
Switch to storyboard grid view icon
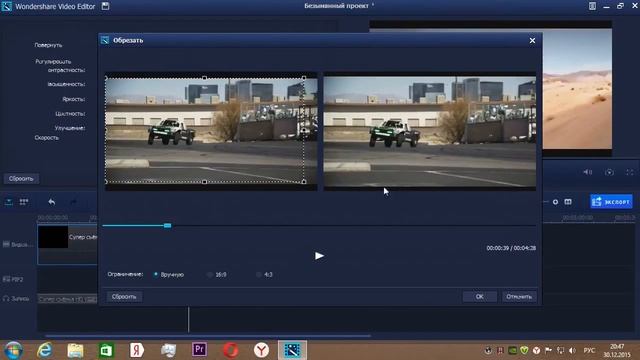click(24, 202)
